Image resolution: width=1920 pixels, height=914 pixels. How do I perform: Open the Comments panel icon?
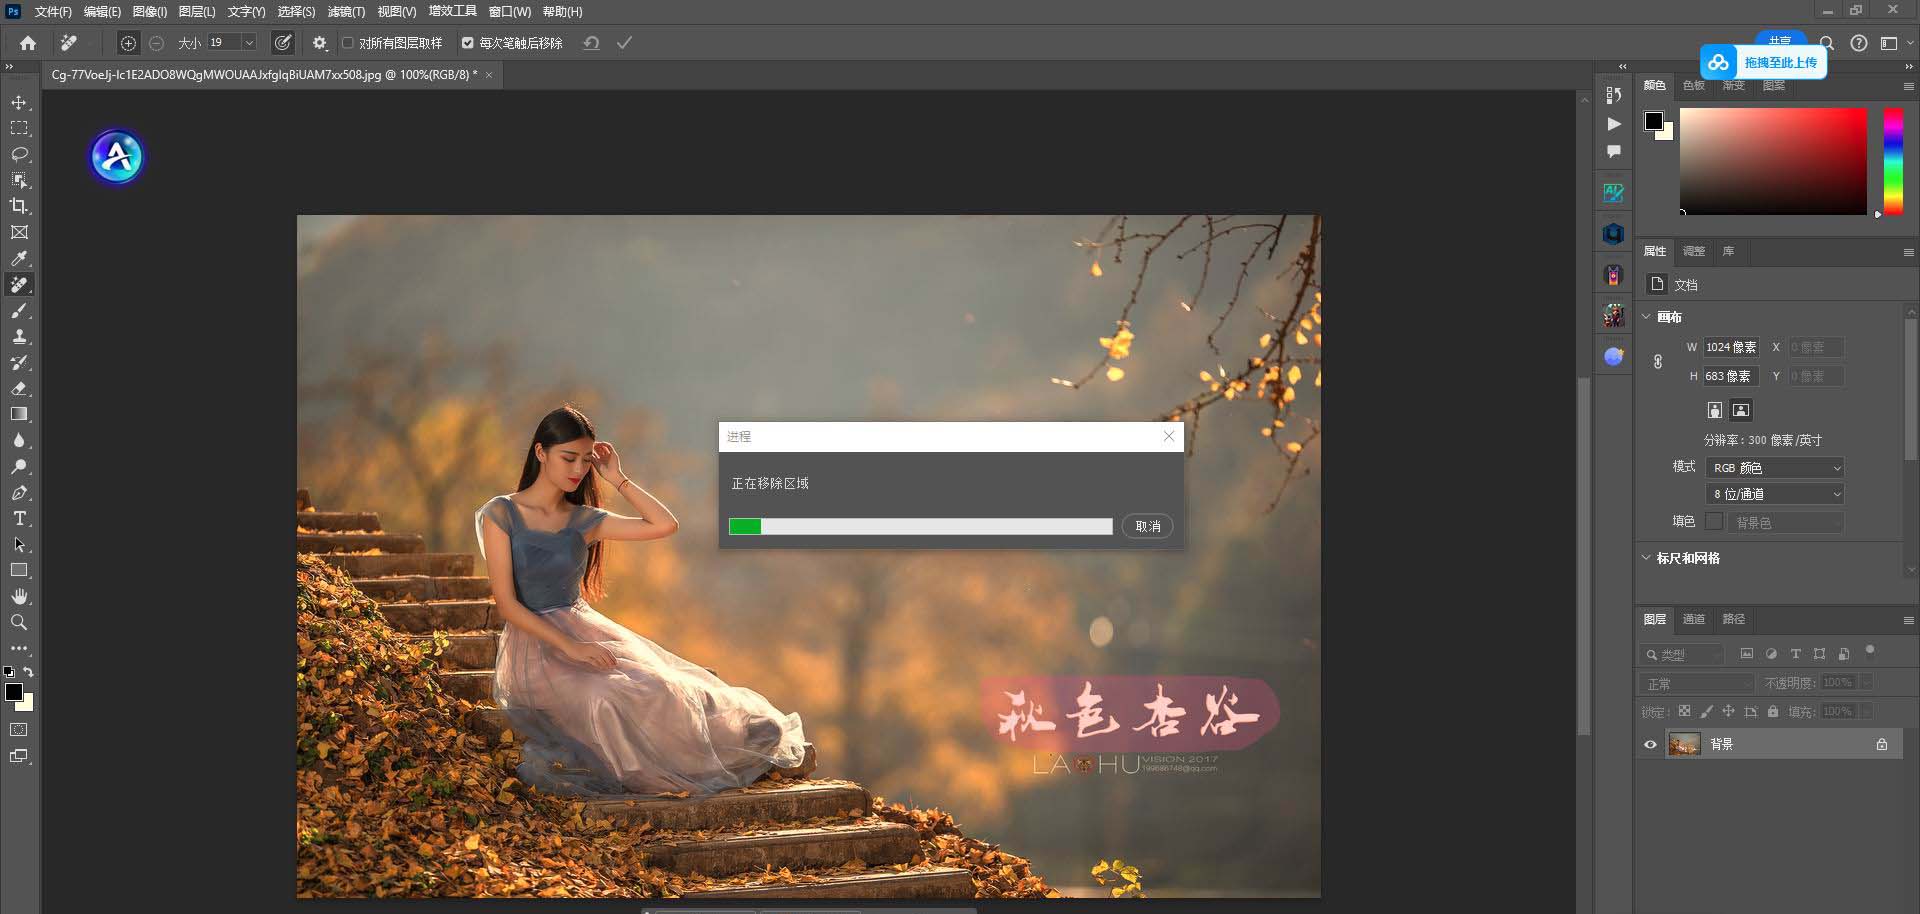click(1613, 151)
